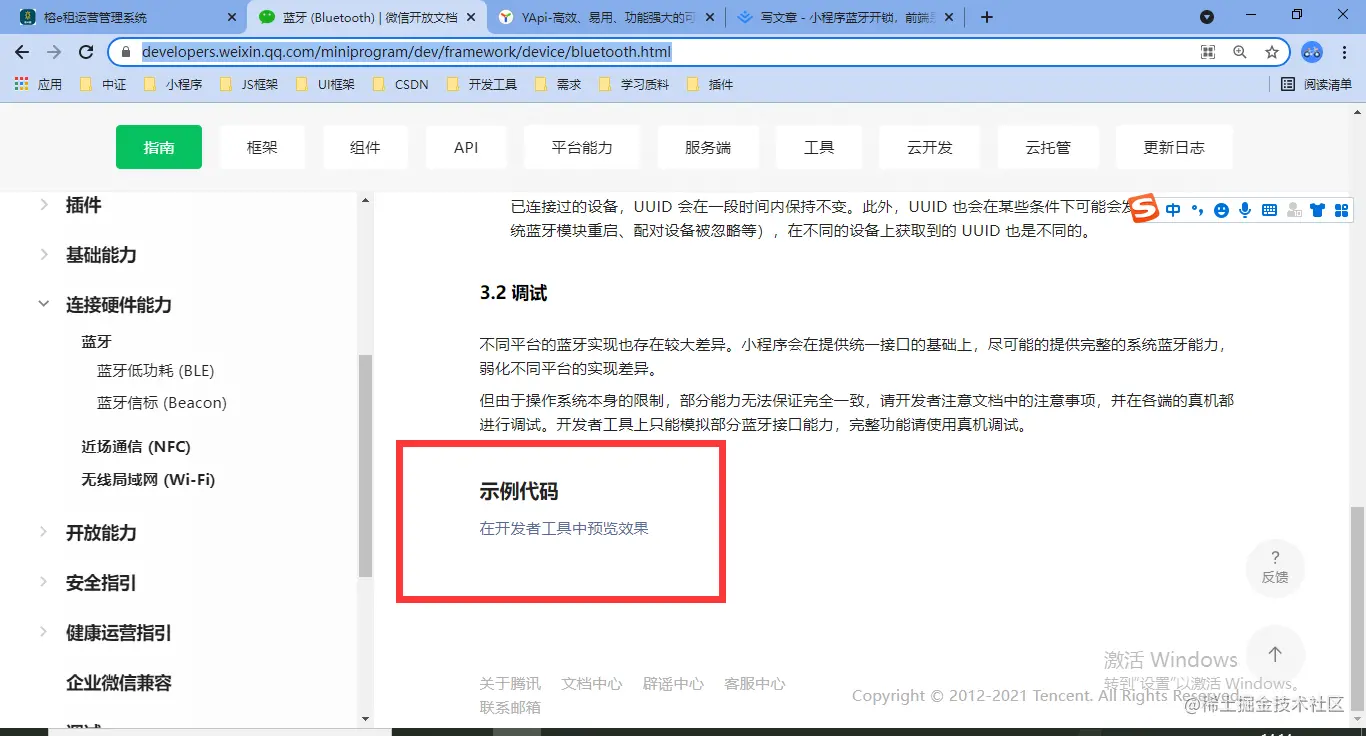This screenshot has height=736, width=1366.
Task: Open the Chrome three-dot menu
Action: click(x=1345, y=52)
